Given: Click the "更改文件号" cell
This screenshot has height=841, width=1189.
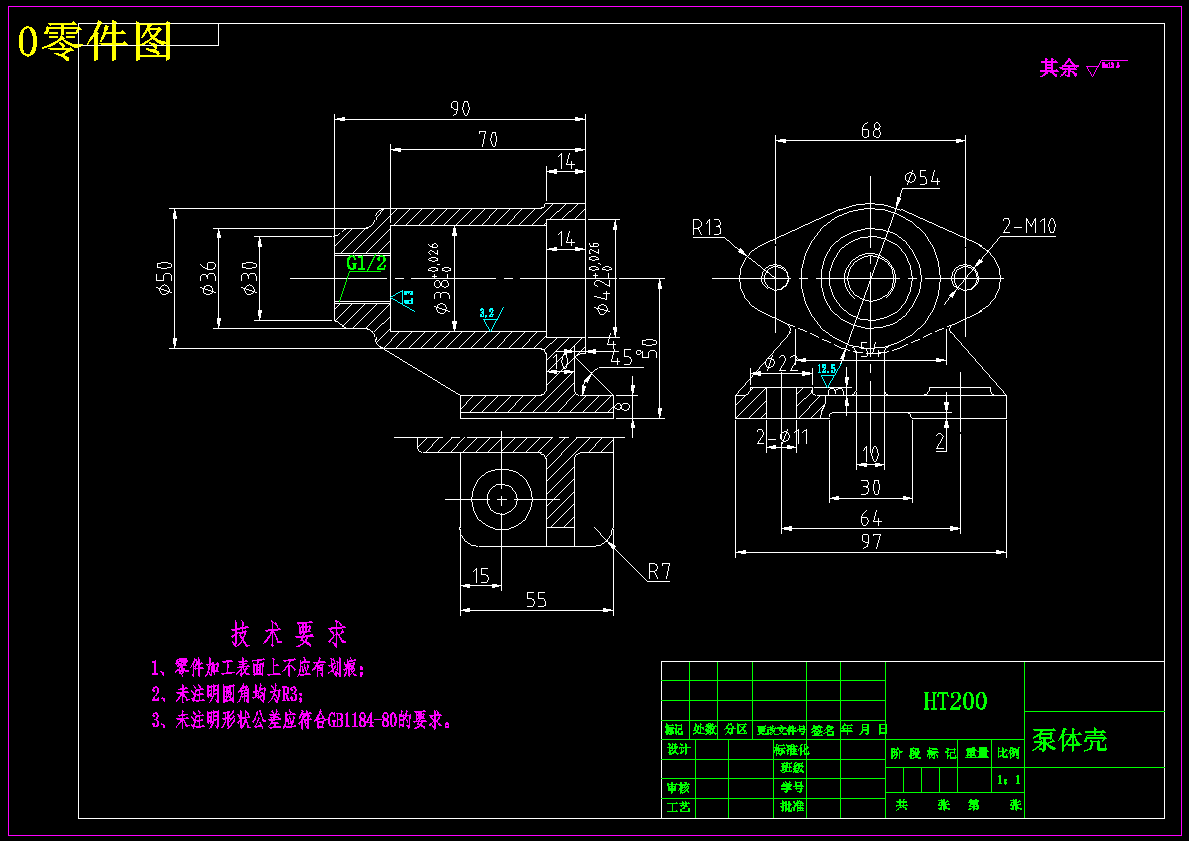Looking at the screenshot, I should tap(780, 730).
